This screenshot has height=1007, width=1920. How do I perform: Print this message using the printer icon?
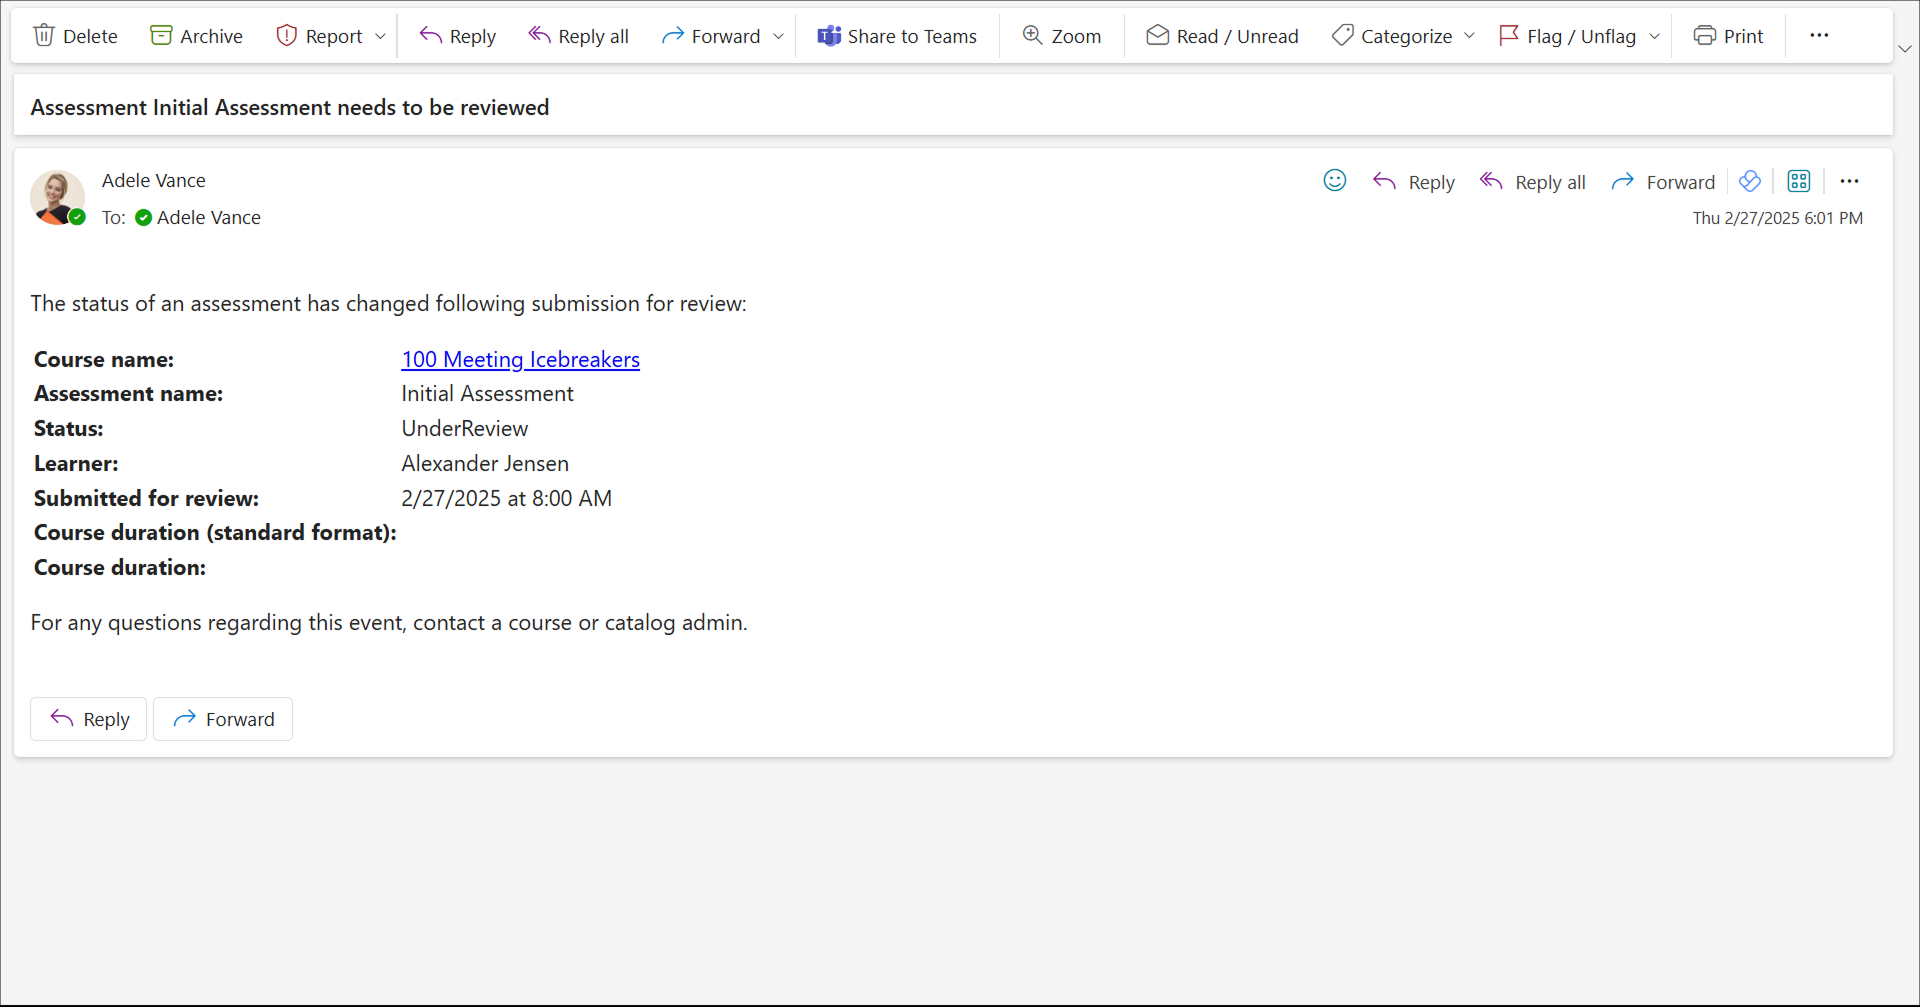click(1704, 36)
